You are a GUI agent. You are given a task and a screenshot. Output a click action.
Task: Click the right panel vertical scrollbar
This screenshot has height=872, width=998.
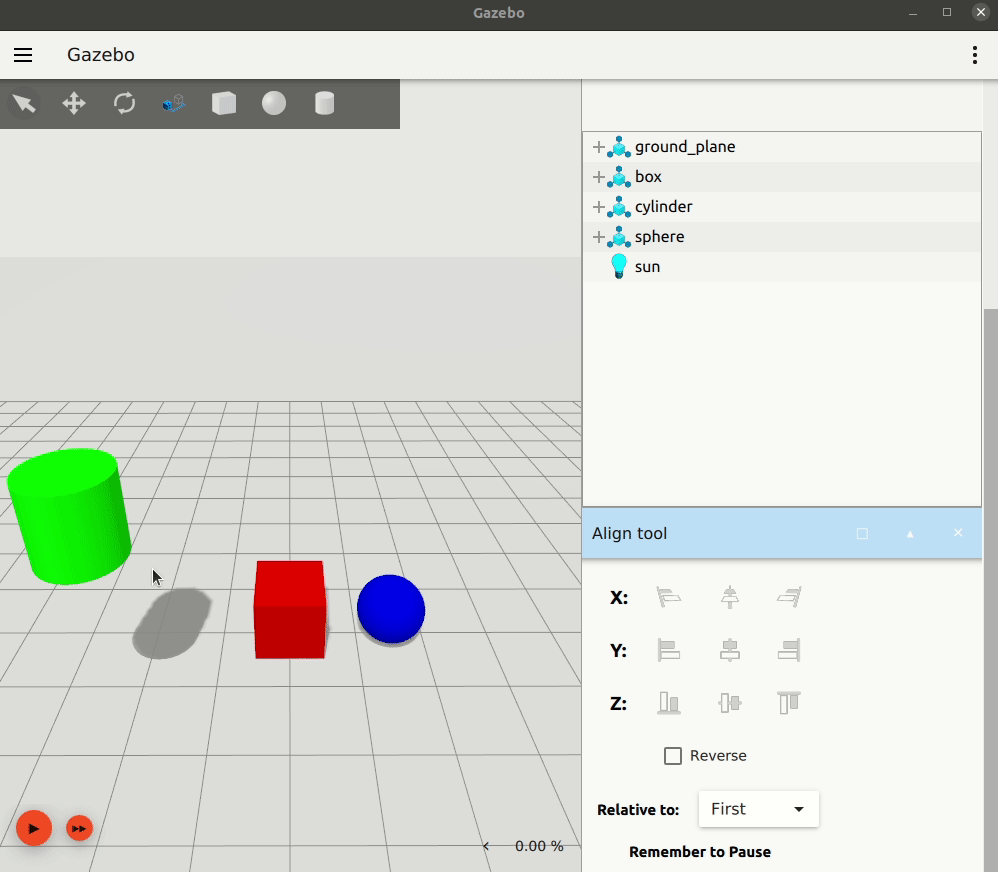[x=990, y=590]
